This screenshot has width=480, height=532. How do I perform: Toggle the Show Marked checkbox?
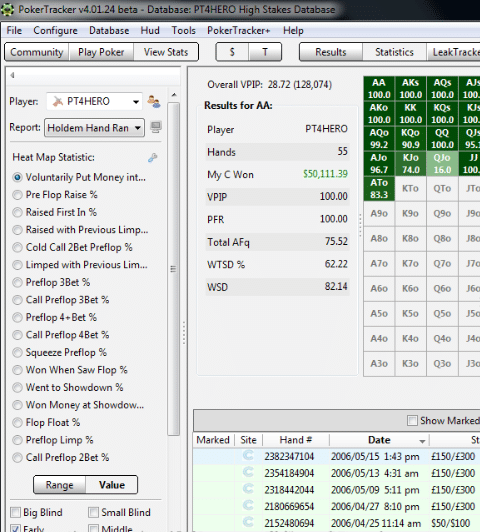(x=412, y=421)
